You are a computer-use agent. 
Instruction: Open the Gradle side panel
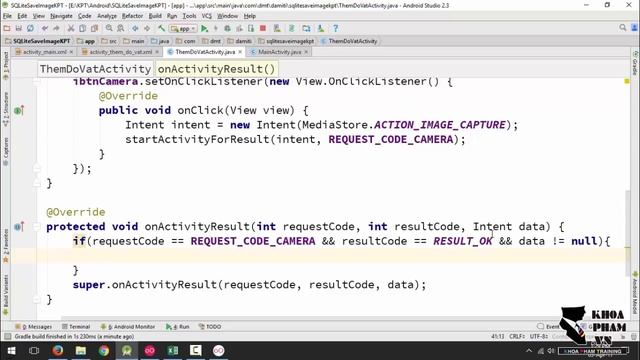[635, 63]
